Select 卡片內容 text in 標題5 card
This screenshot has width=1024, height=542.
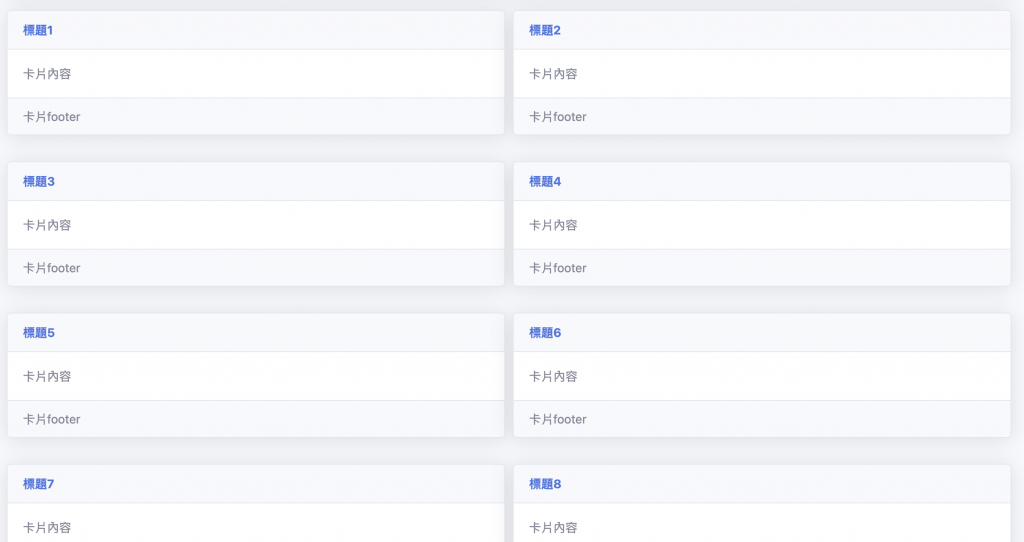(47, 377)
